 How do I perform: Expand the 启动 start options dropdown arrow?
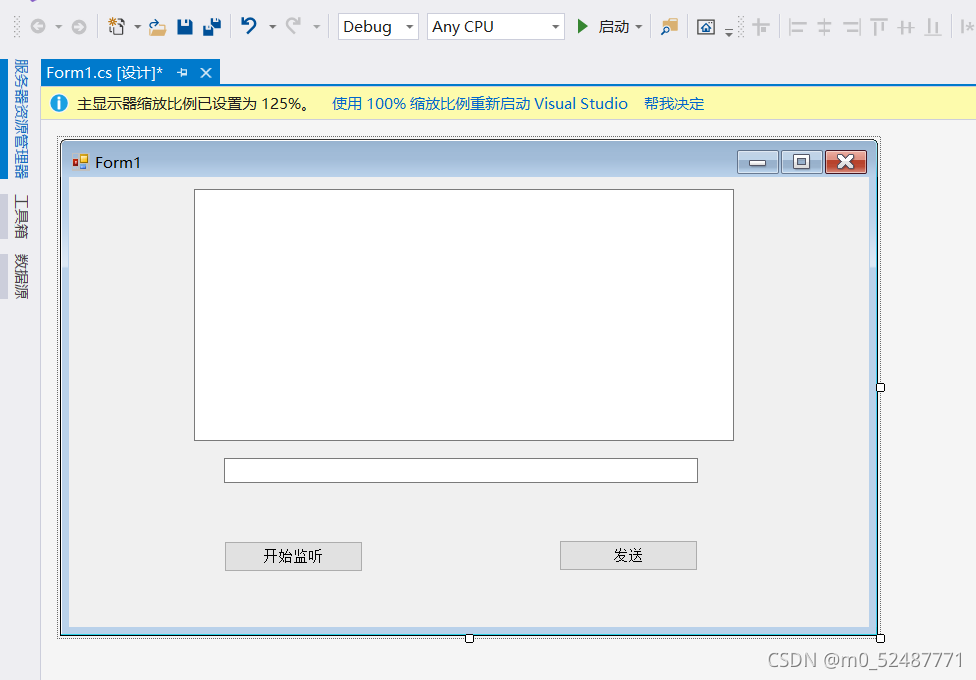point(639,27)
